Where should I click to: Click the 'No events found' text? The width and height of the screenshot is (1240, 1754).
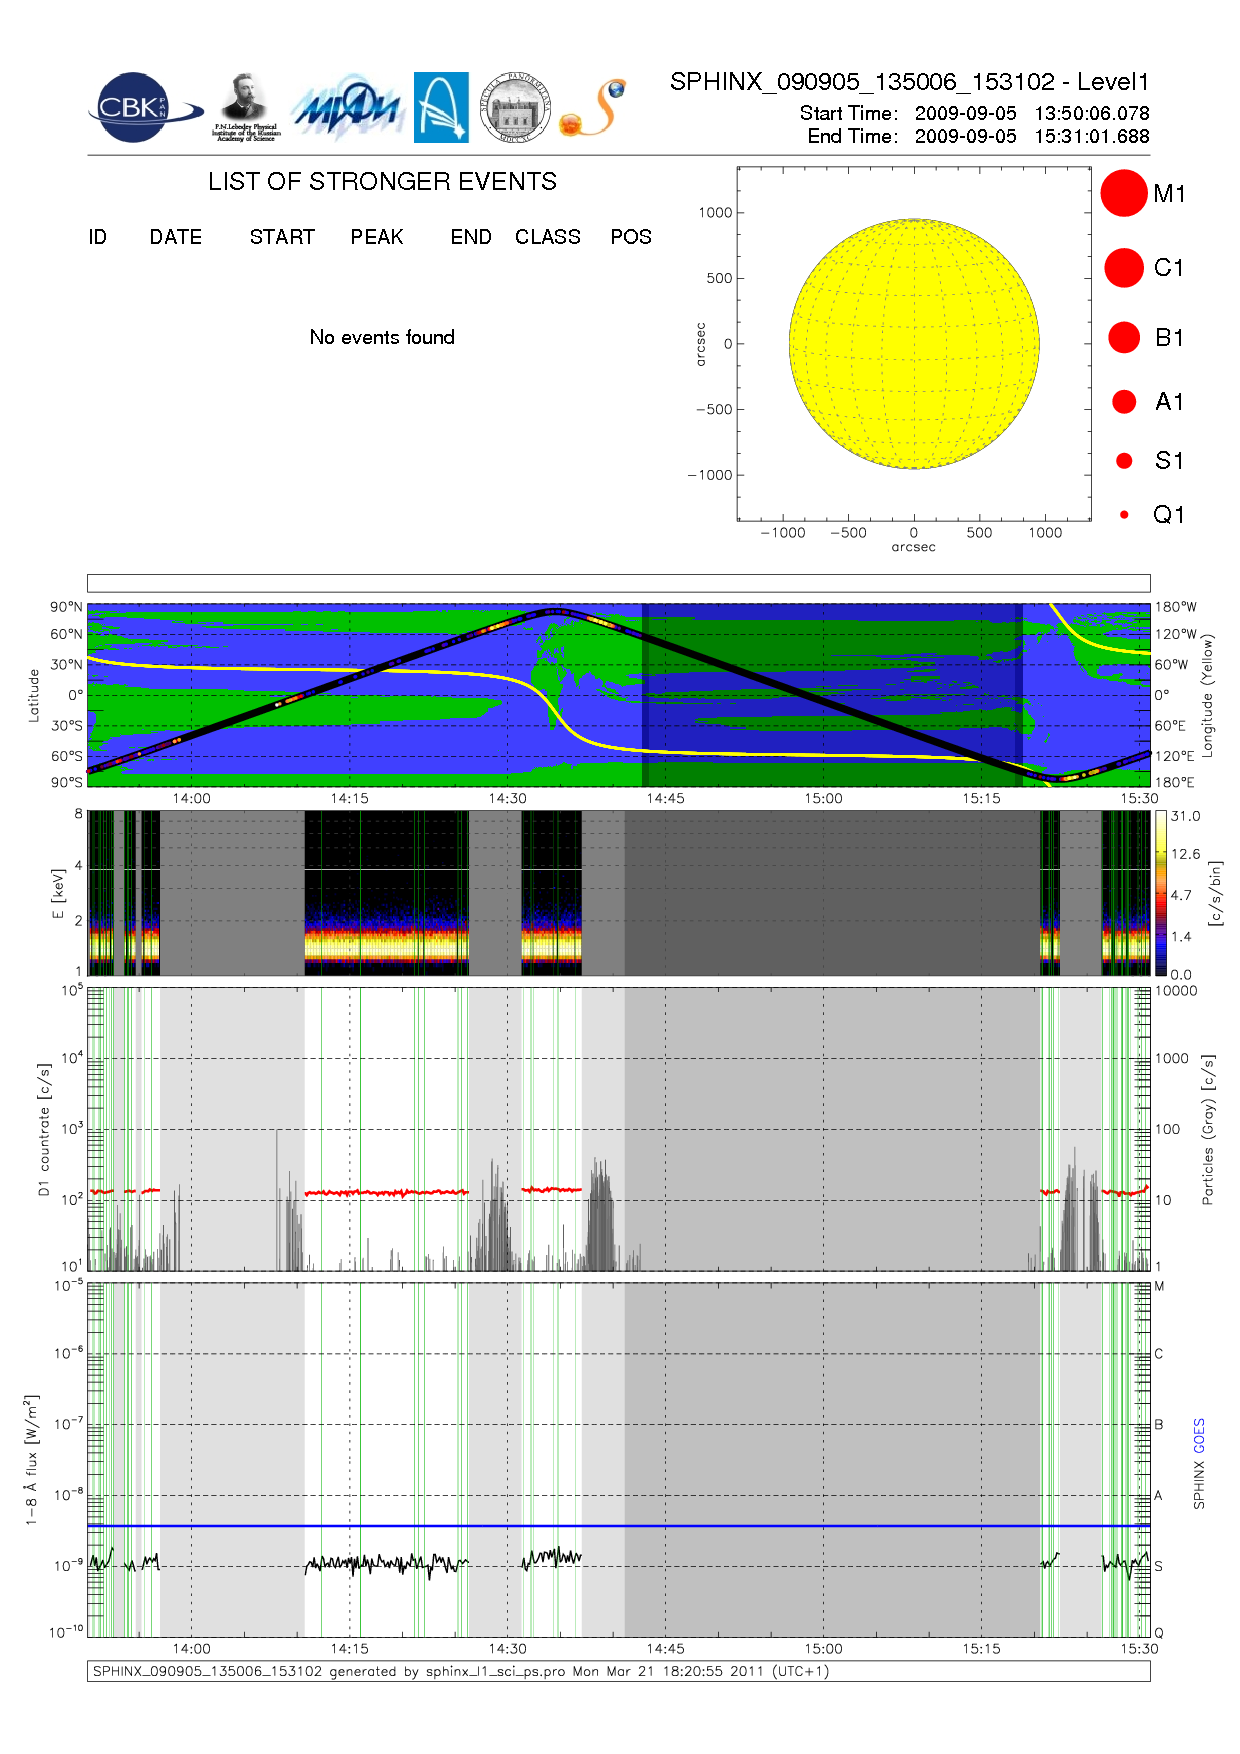382,337
